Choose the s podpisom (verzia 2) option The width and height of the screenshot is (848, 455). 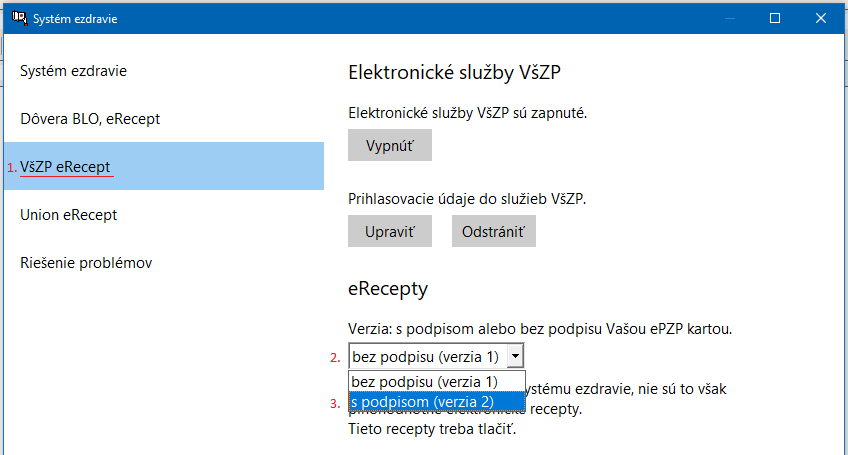437,402
